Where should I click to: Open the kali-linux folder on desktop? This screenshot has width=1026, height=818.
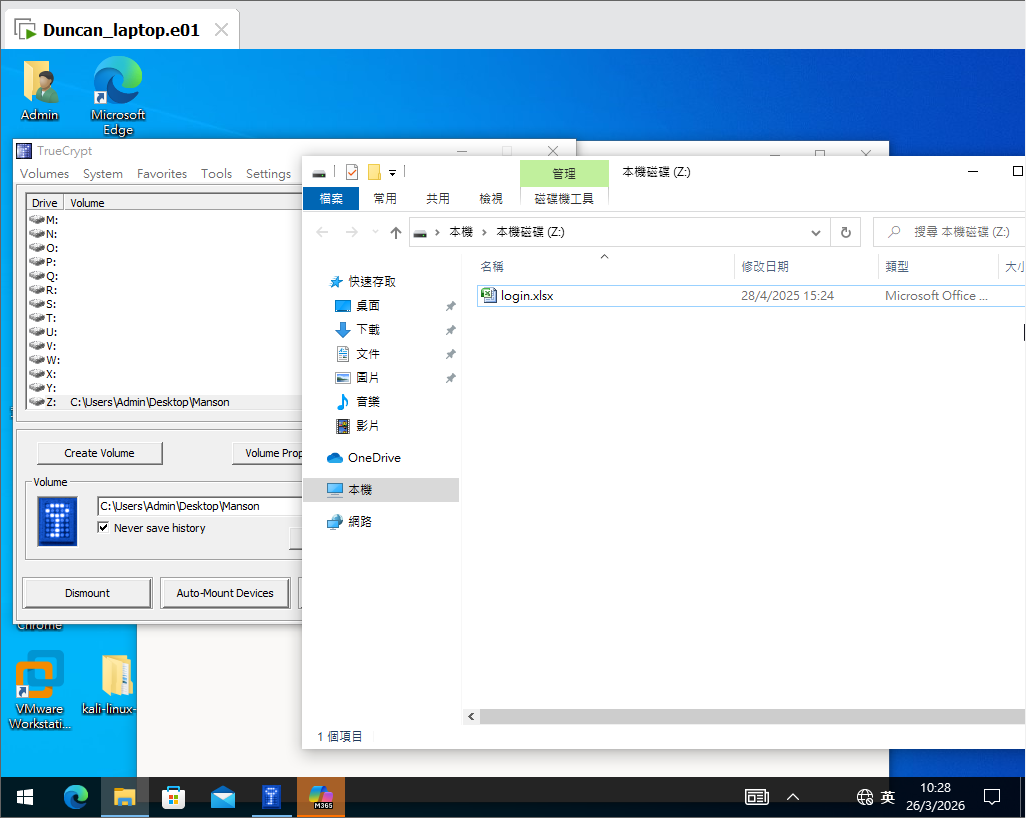[x=109, y=684]
